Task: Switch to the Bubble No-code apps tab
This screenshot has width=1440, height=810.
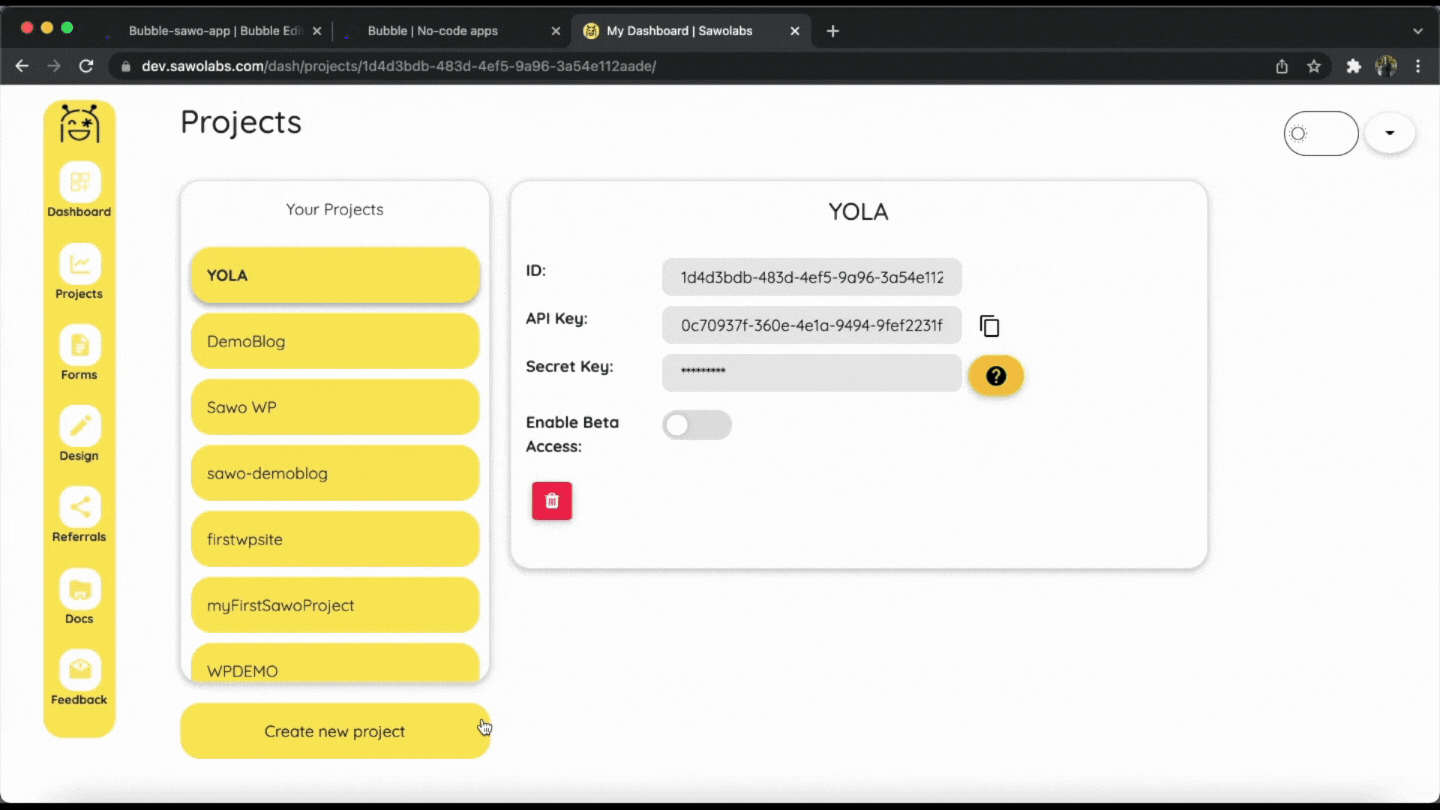Action: click(x=451, y=31)
